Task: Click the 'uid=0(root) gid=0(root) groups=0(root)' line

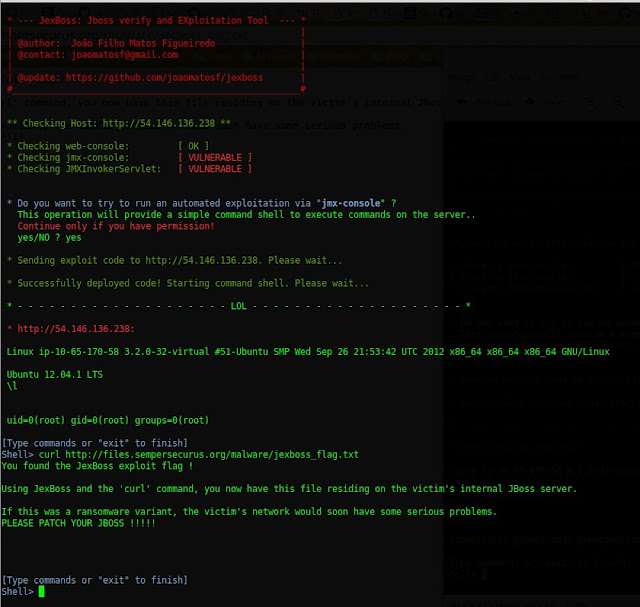Action: (108, 420)
